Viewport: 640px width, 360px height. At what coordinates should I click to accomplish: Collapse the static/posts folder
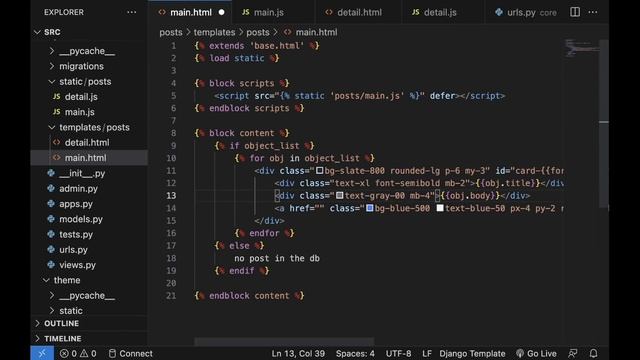(52, 81)
